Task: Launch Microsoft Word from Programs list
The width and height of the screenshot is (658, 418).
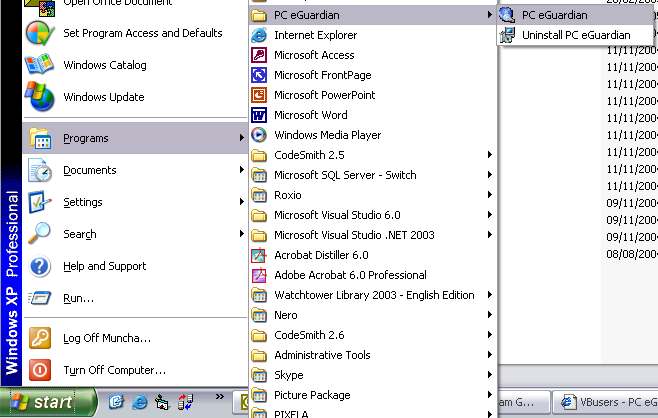Action: tap(310, 115)
